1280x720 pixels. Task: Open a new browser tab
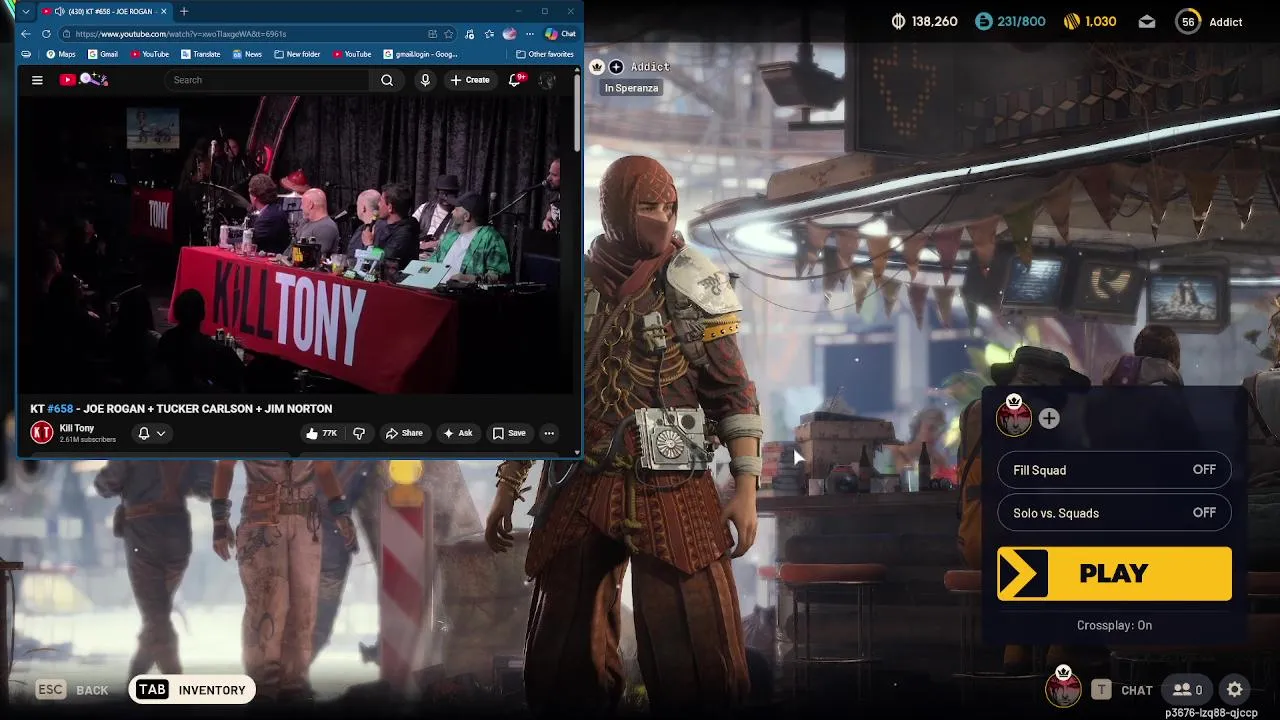pyautogui.click(x=184, y=12)
